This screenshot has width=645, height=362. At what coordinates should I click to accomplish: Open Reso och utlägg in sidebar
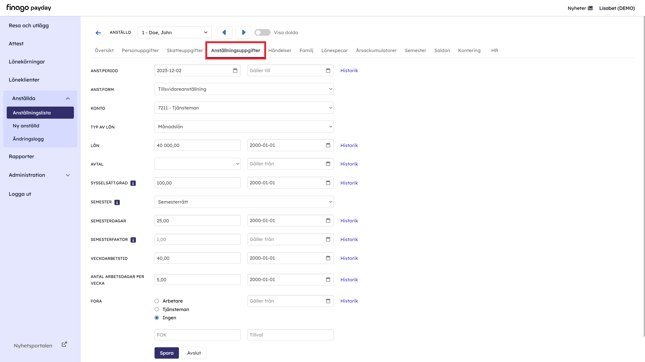29,26
